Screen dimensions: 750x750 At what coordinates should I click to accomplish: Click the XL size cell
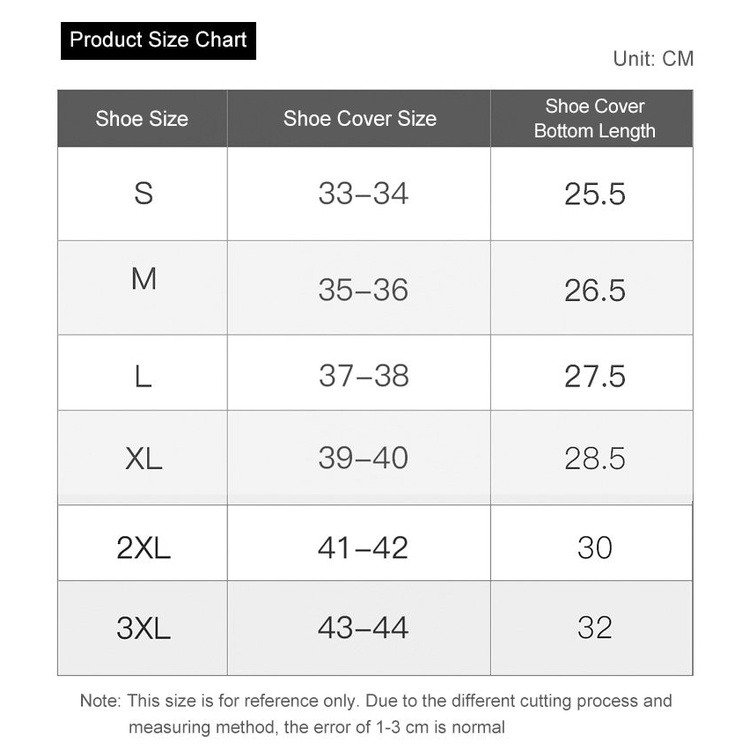point(143,459)
